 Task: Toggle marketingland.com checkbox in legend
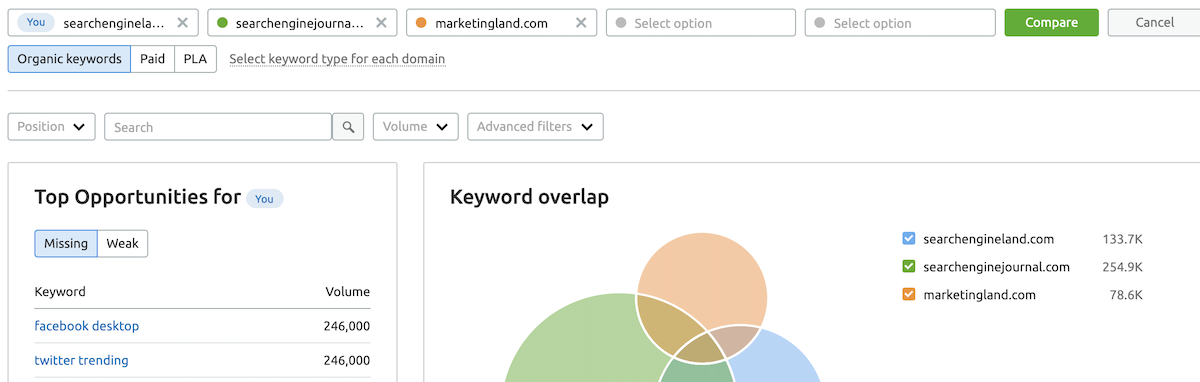pos(909,295)
